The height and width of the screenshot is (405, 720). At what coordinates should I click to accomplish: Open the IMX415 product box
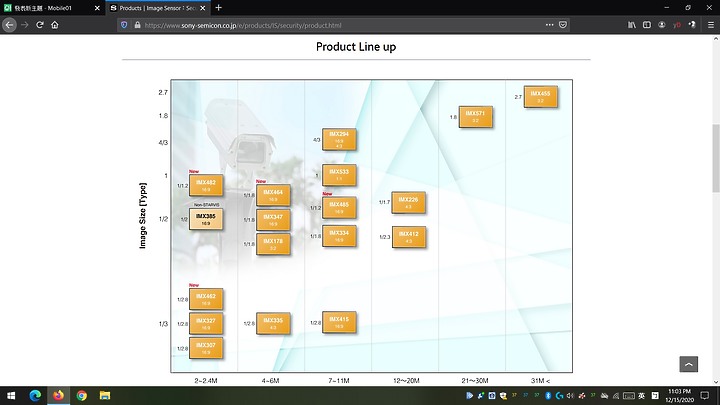(339, 322)
